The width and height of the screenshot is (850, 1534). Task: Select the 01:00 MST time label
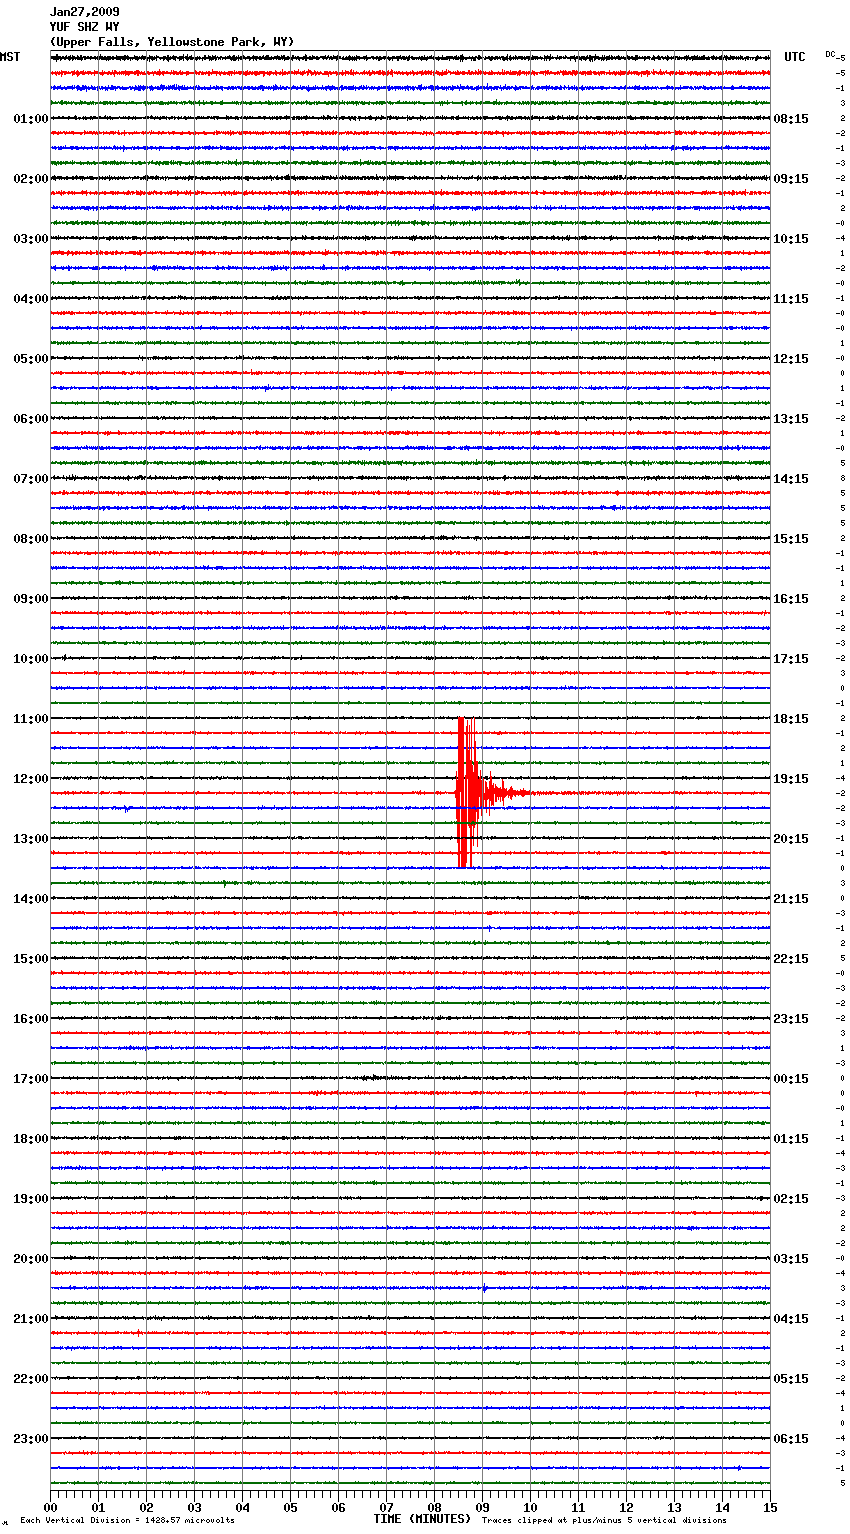click(x=31, y=119)
